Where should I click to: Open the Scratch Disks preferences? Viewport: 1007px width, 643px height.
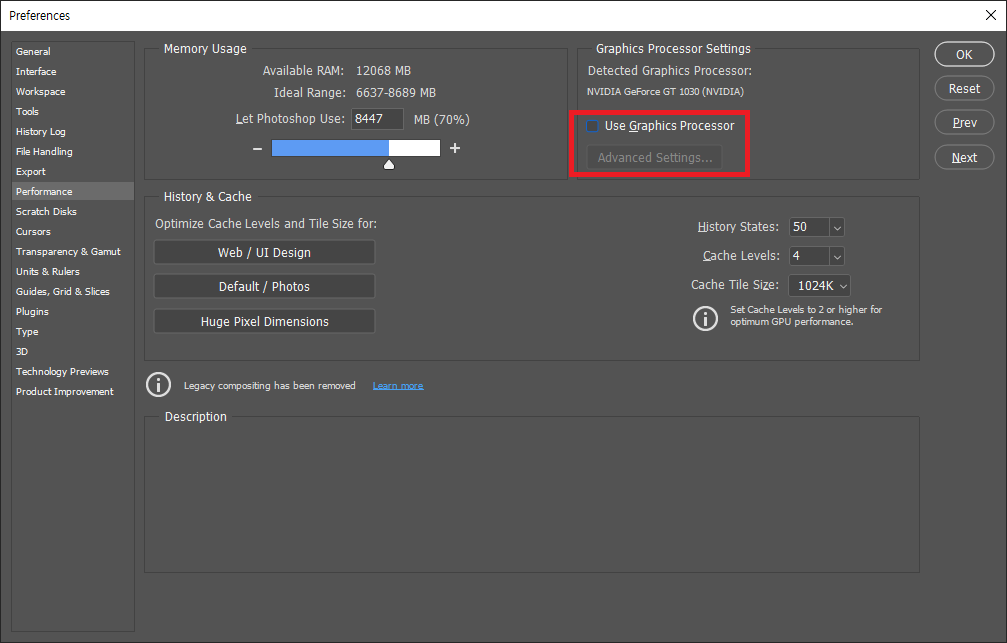[73, 211]
